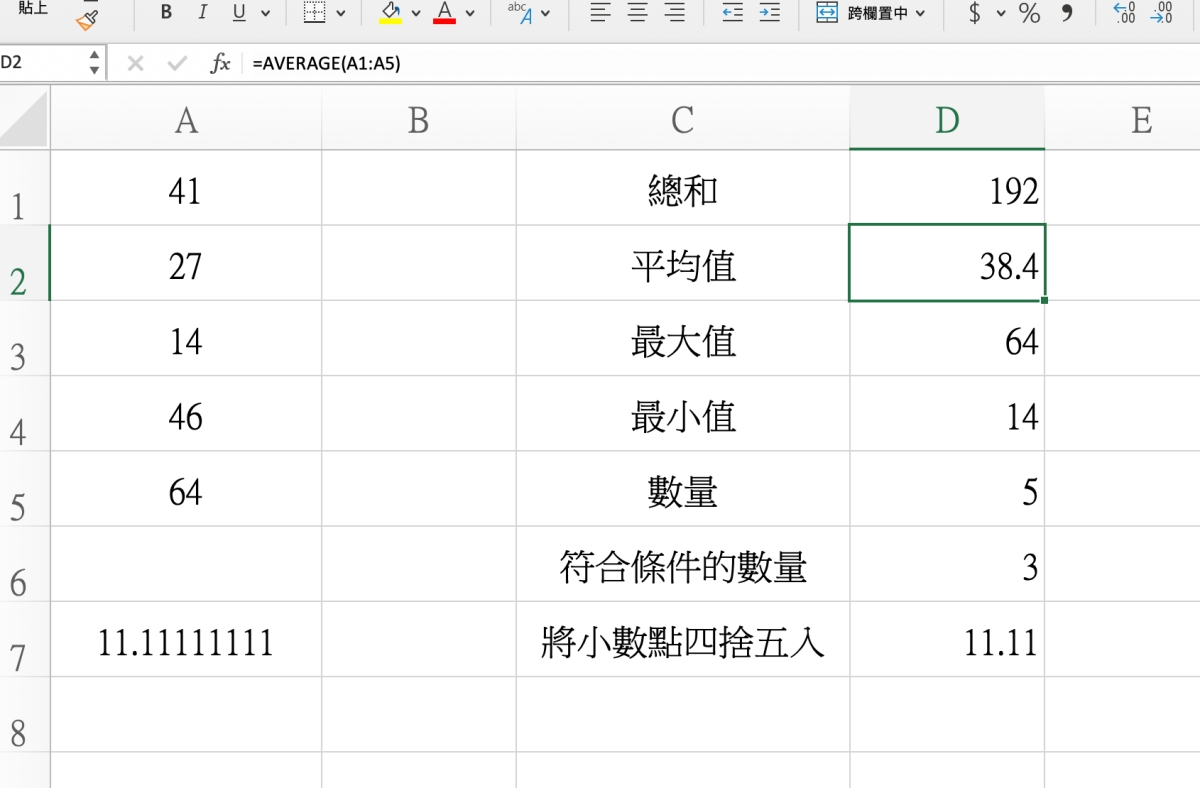Decrease the indent

[733, 13]
